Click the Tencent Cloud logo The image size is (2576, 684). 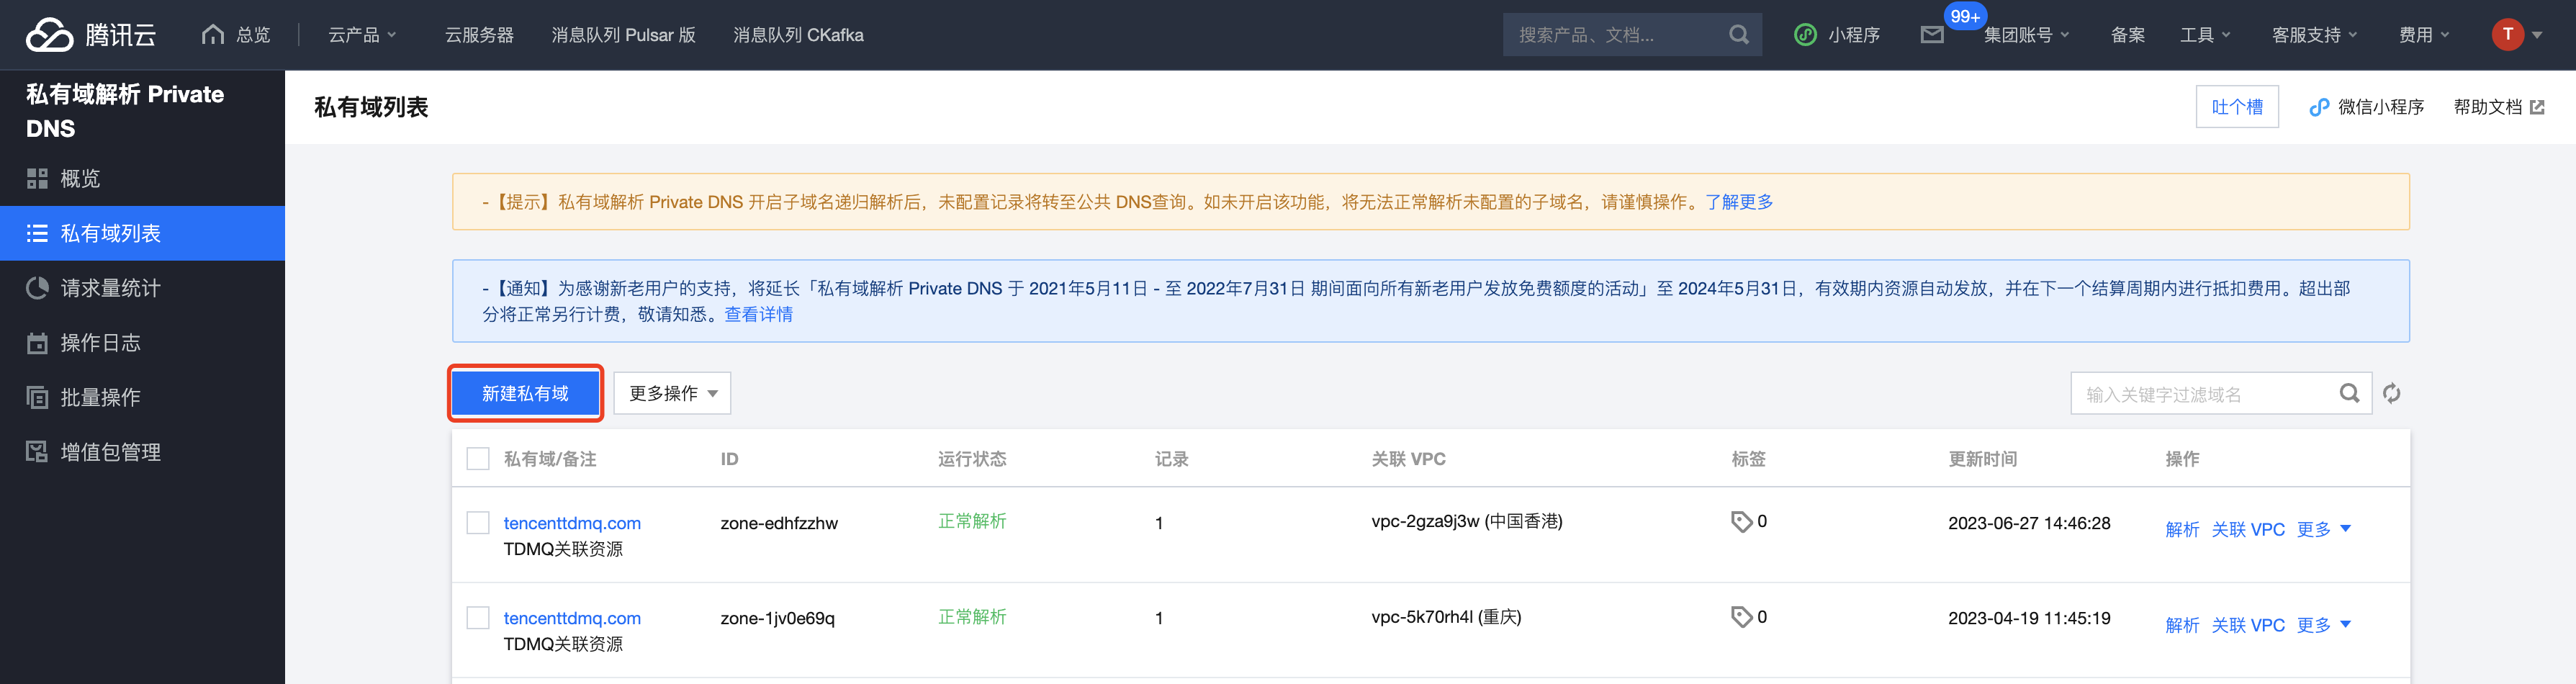[x=91, y=35]
